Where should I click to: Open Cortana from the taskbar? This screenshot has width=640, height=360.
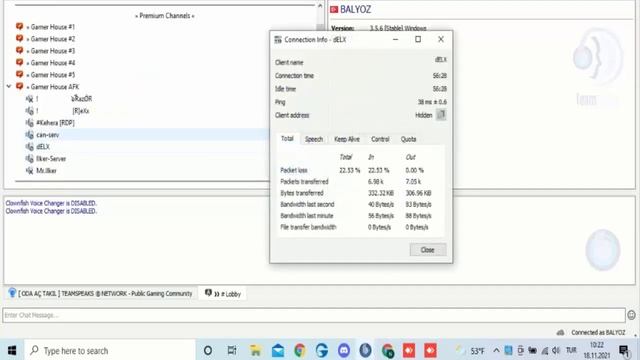click(x=208, y=350)
